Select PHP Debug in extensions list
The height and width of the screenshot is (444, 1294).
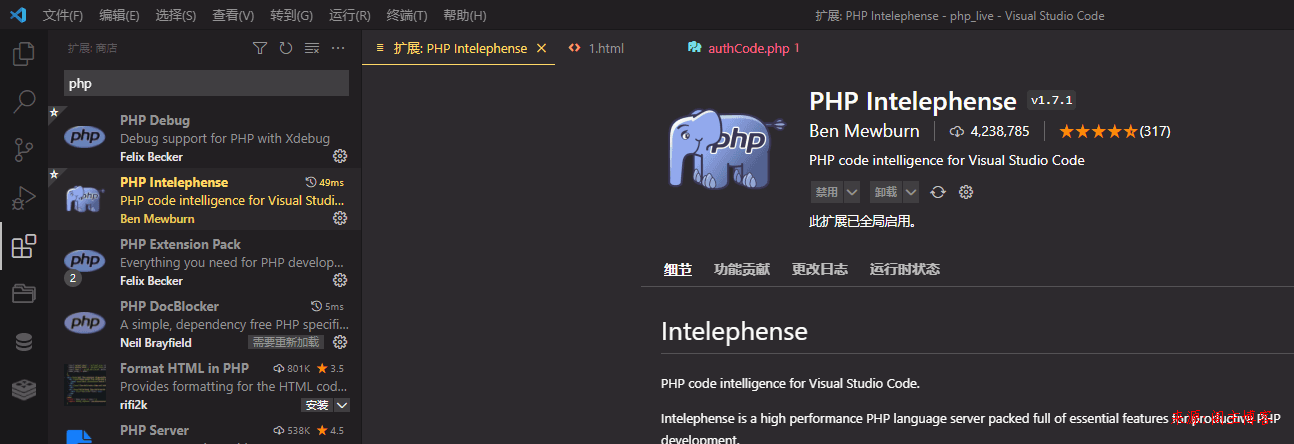pos(205,137)
